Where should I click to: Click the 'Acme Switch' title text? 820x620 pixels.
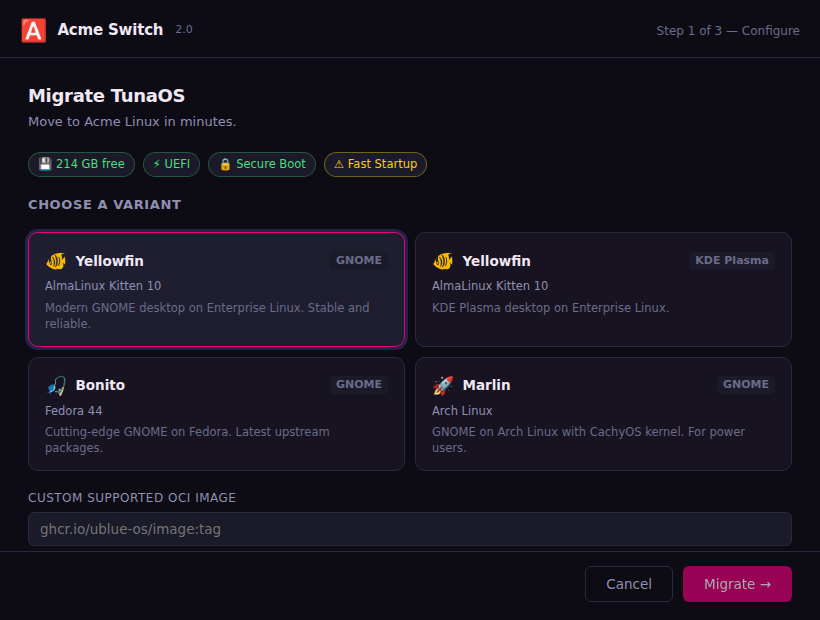[110, 30]
